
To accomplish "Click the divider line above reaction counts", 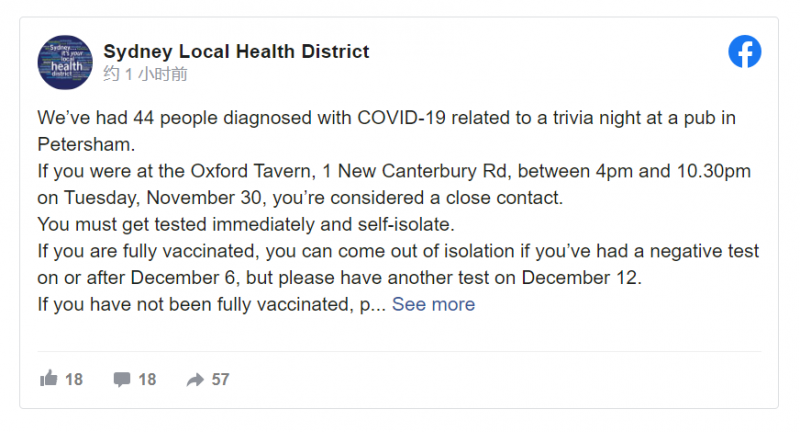I will (x=399, y=351).
